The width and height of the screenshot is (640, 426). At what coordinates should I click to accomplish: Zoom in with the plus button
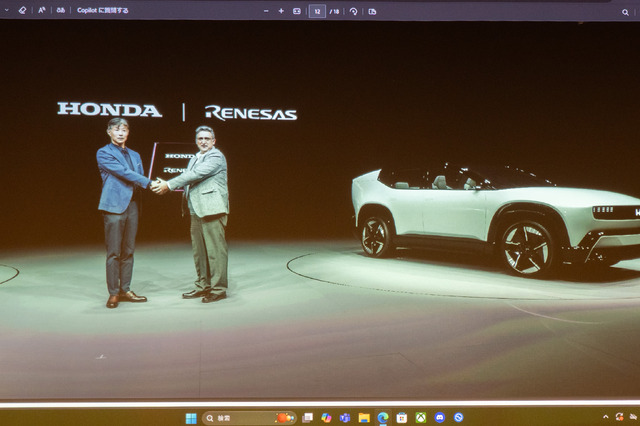coord(281,11)
